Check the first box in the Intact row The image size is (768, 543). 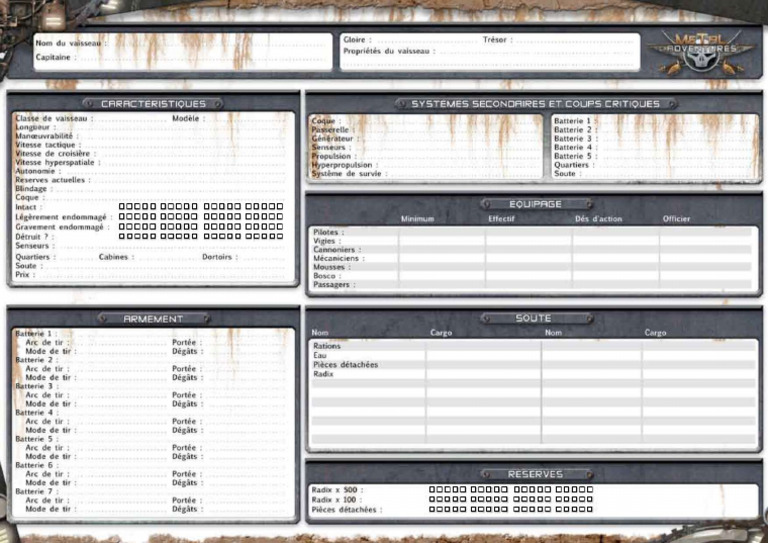[x=123, y=208]
